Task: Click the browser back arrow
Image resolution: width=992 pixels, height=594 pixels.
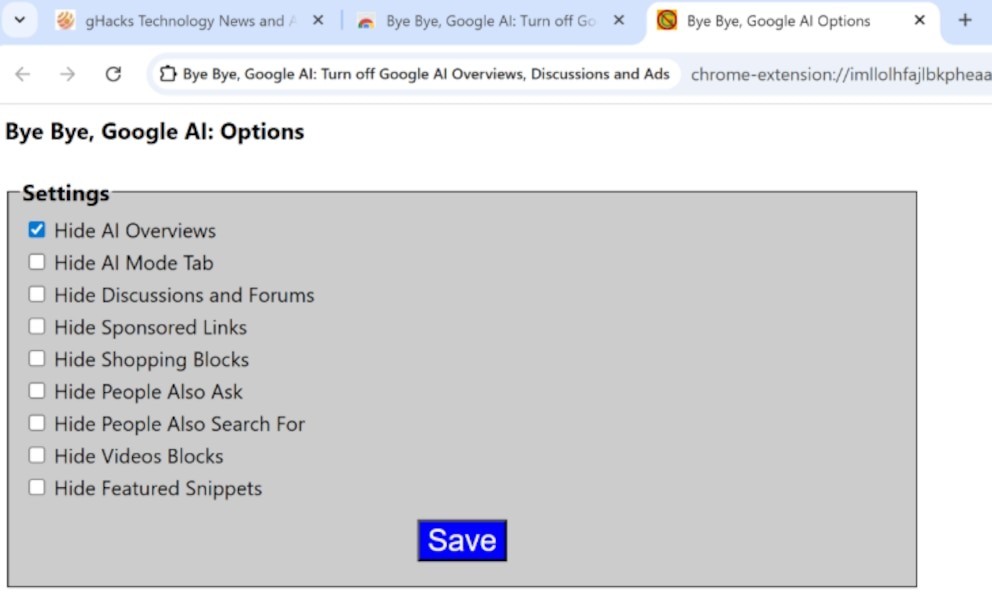Action: 23,74
